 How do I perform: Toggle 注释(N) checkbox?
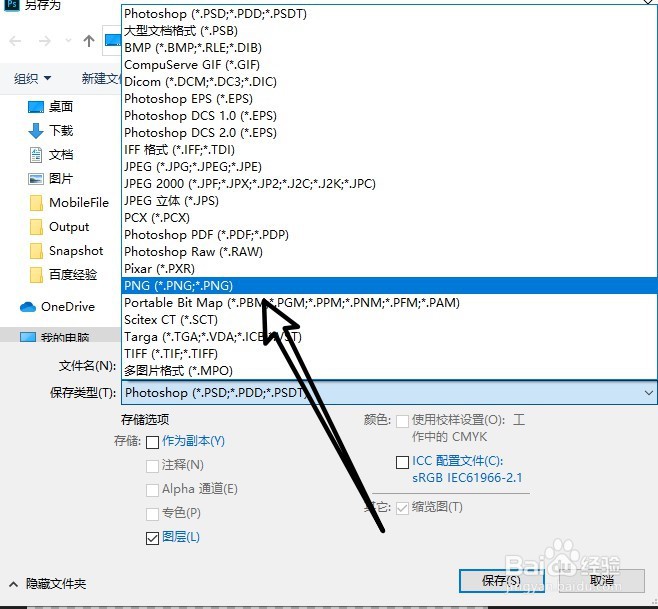click(x=152, y=466)
